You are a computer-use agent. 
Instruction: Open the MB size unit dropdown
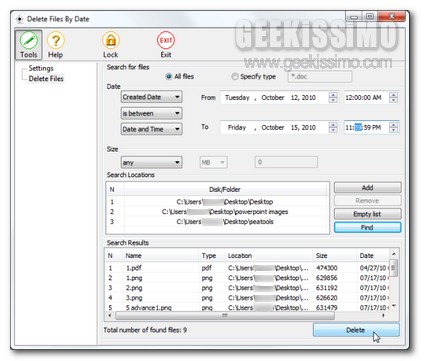[213, 163]
